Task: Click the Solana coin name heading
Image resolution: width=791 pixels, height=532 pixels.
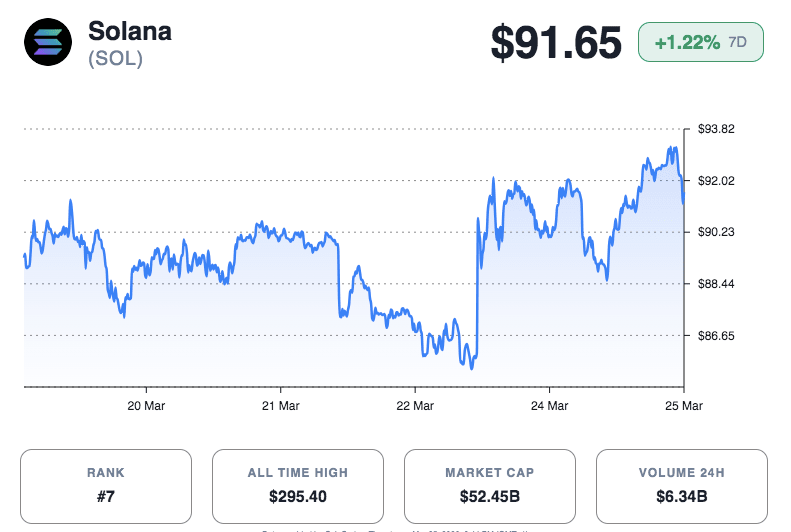Action: [130, 31]
